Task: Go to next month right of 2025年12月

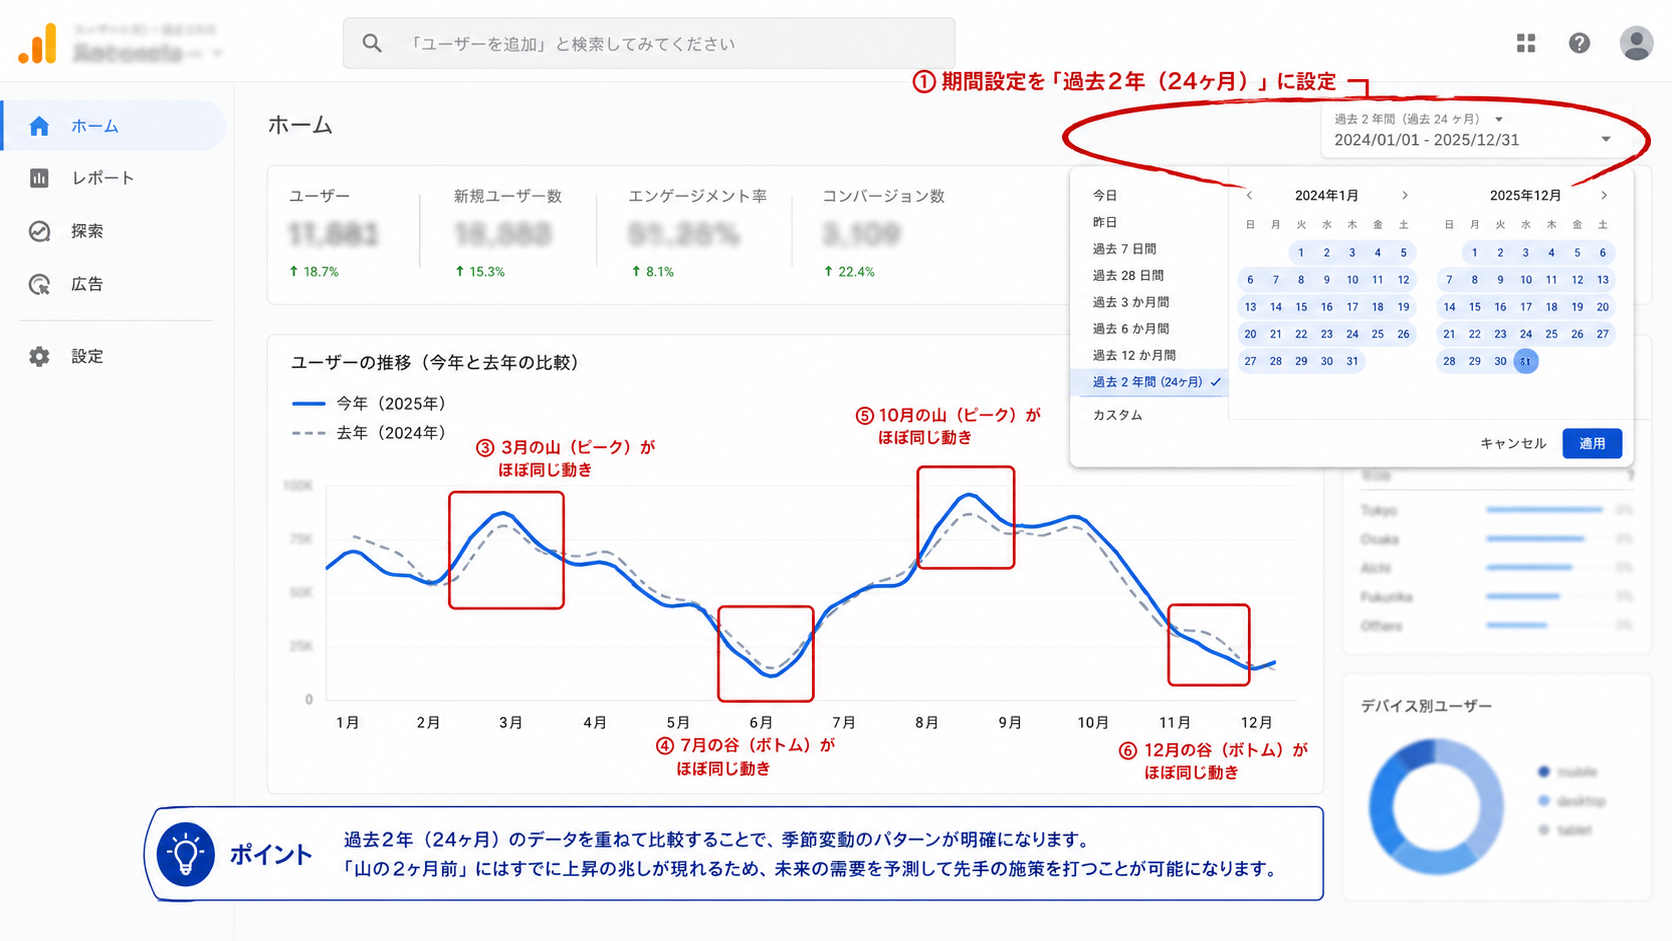Action: click(1603, 196)
